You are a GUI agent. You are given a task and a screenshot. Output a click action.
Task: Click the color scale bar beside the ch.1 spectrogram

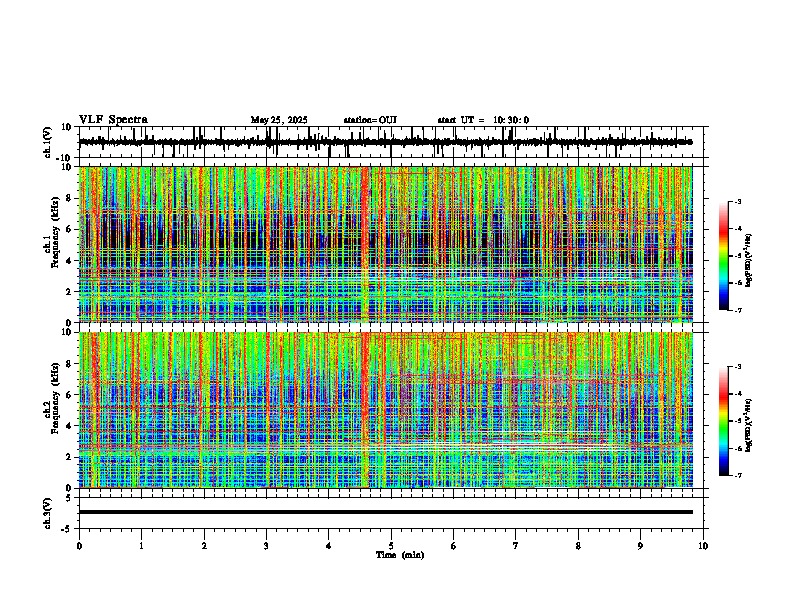(x=723, y=256)
